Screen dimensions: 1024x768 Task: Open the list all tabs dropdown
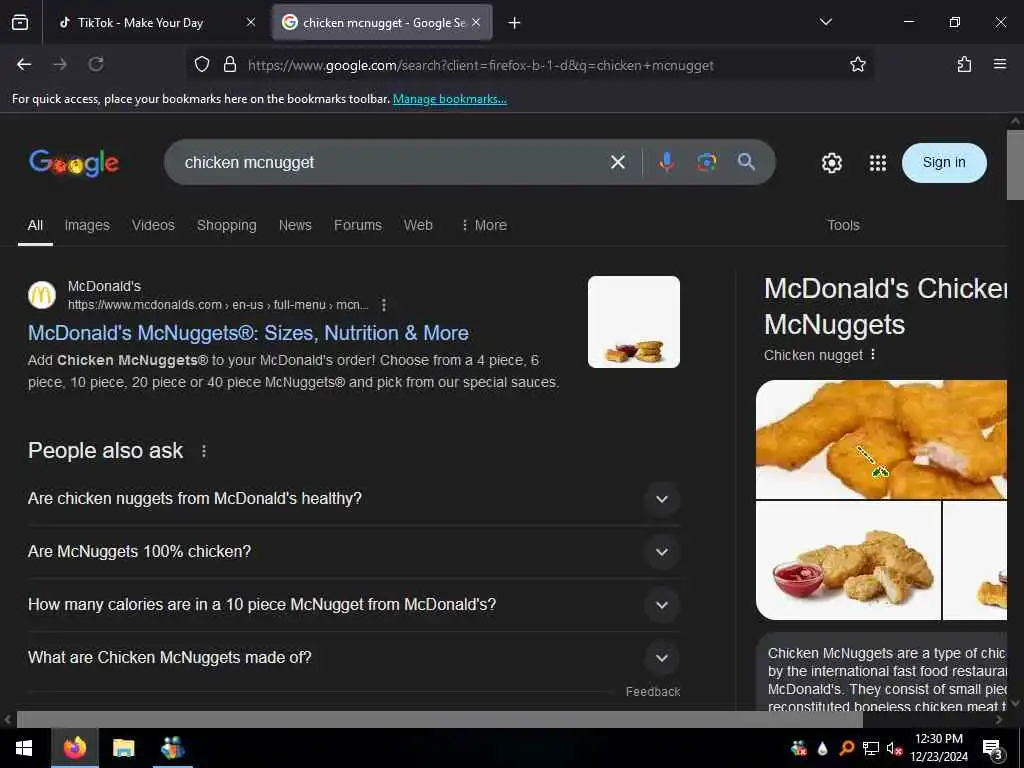click(825, 23)
